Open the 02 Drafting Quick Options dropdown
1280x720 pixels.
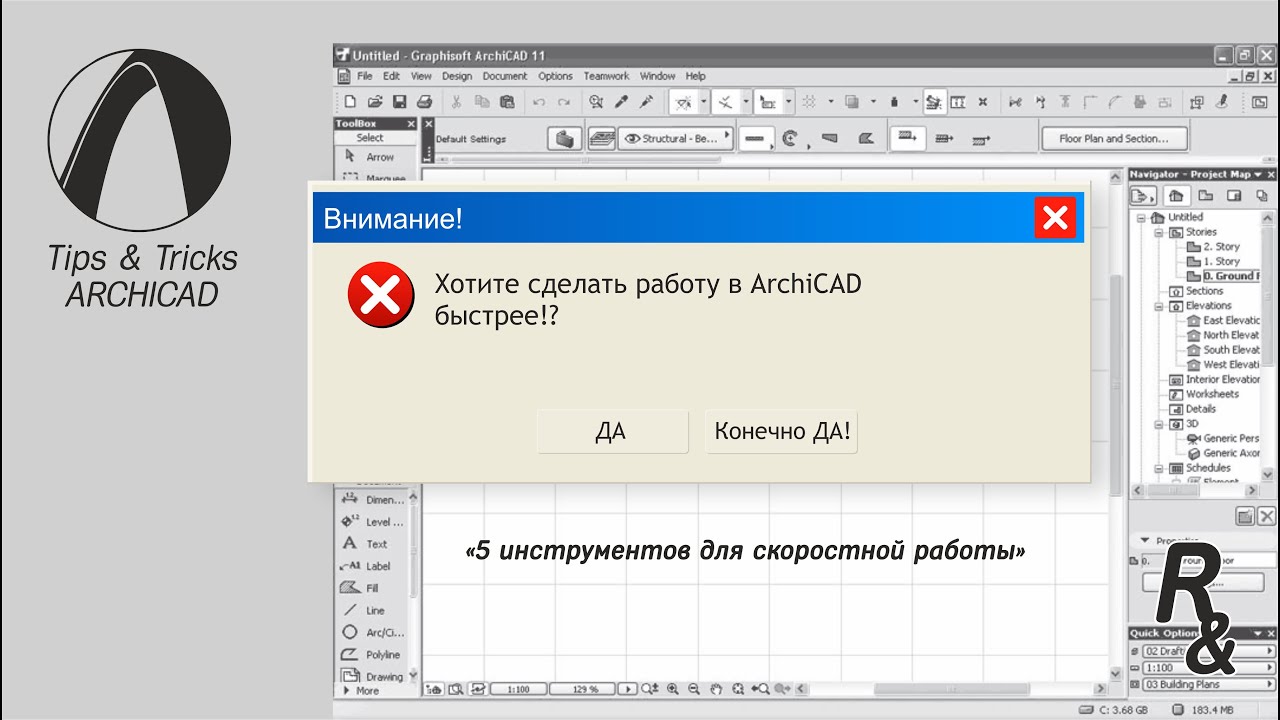(1209, 651)
